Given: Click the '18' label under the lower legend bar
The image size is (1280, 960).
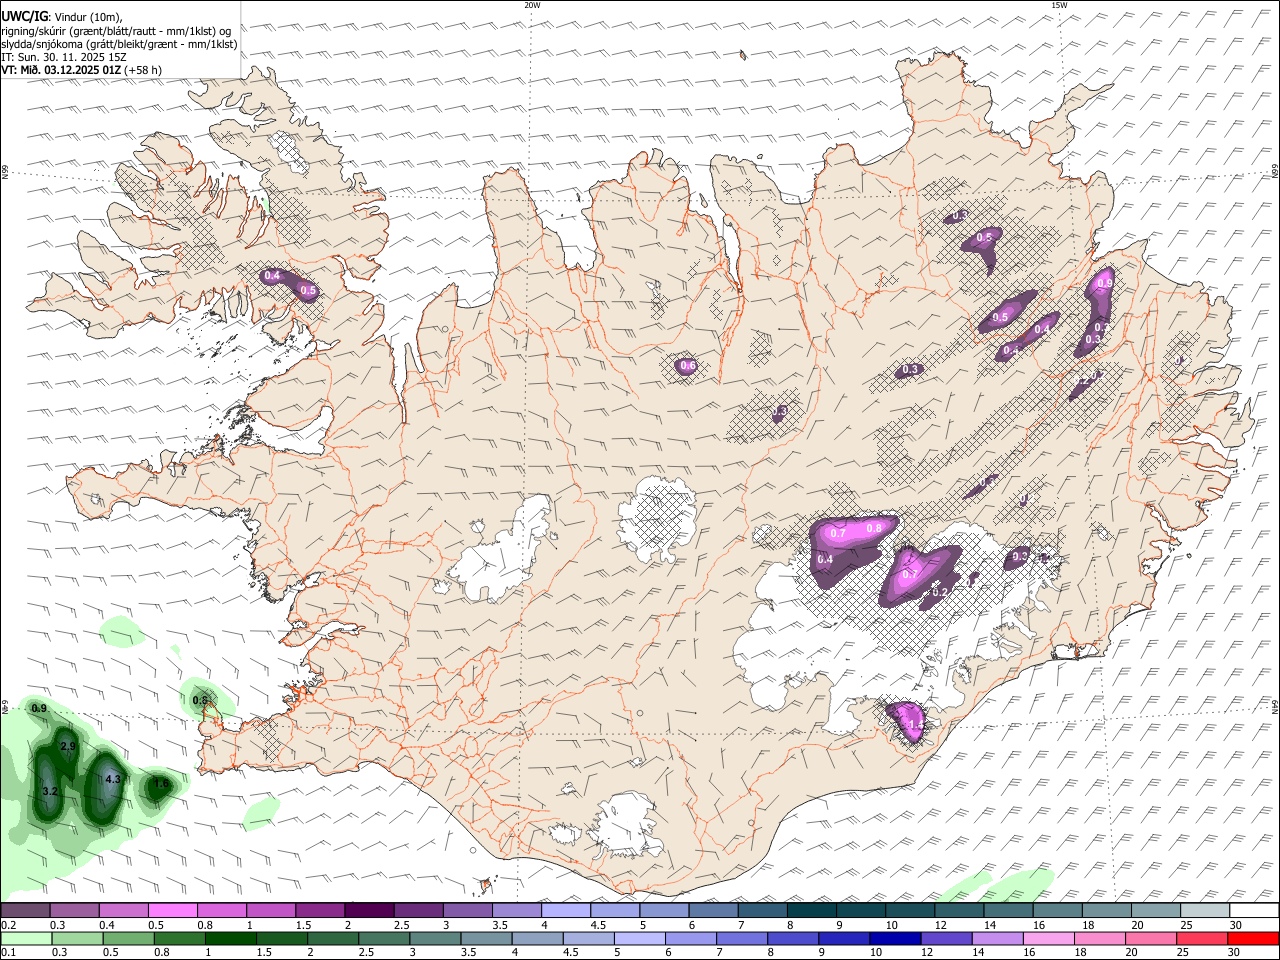Looking at the screenshot, I should click(x=1081, y=953).
